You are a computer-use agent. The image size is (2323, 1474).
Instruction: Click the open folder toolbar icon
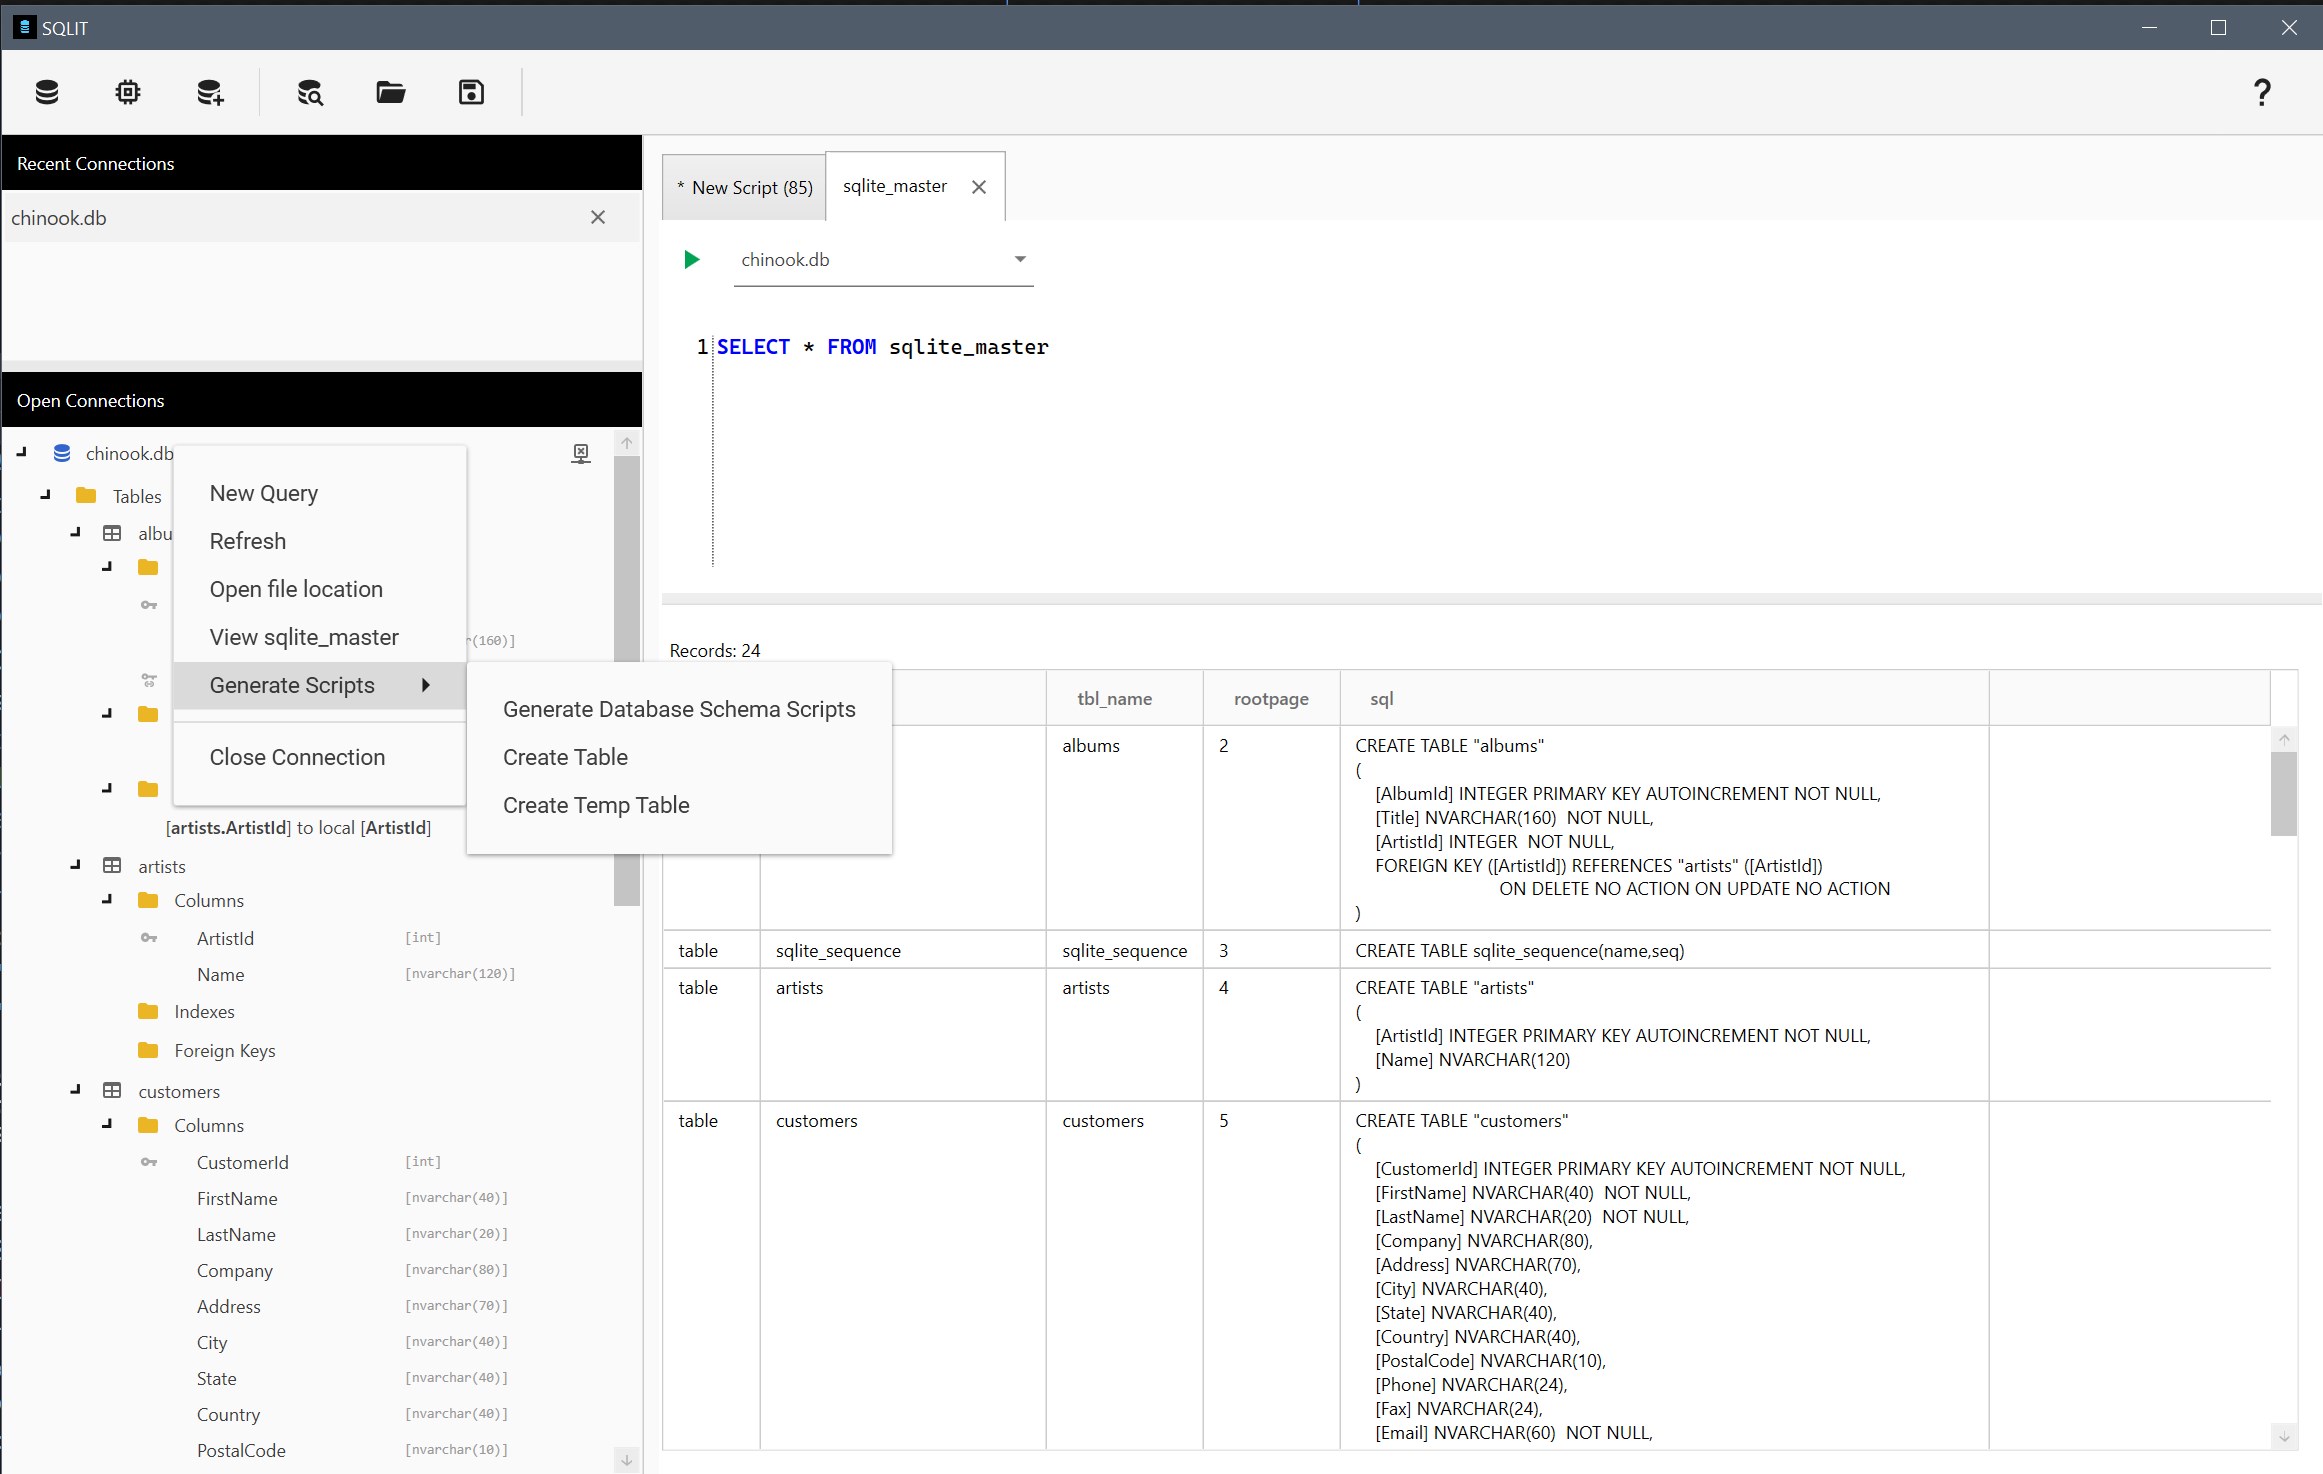[x=390, y=92]
